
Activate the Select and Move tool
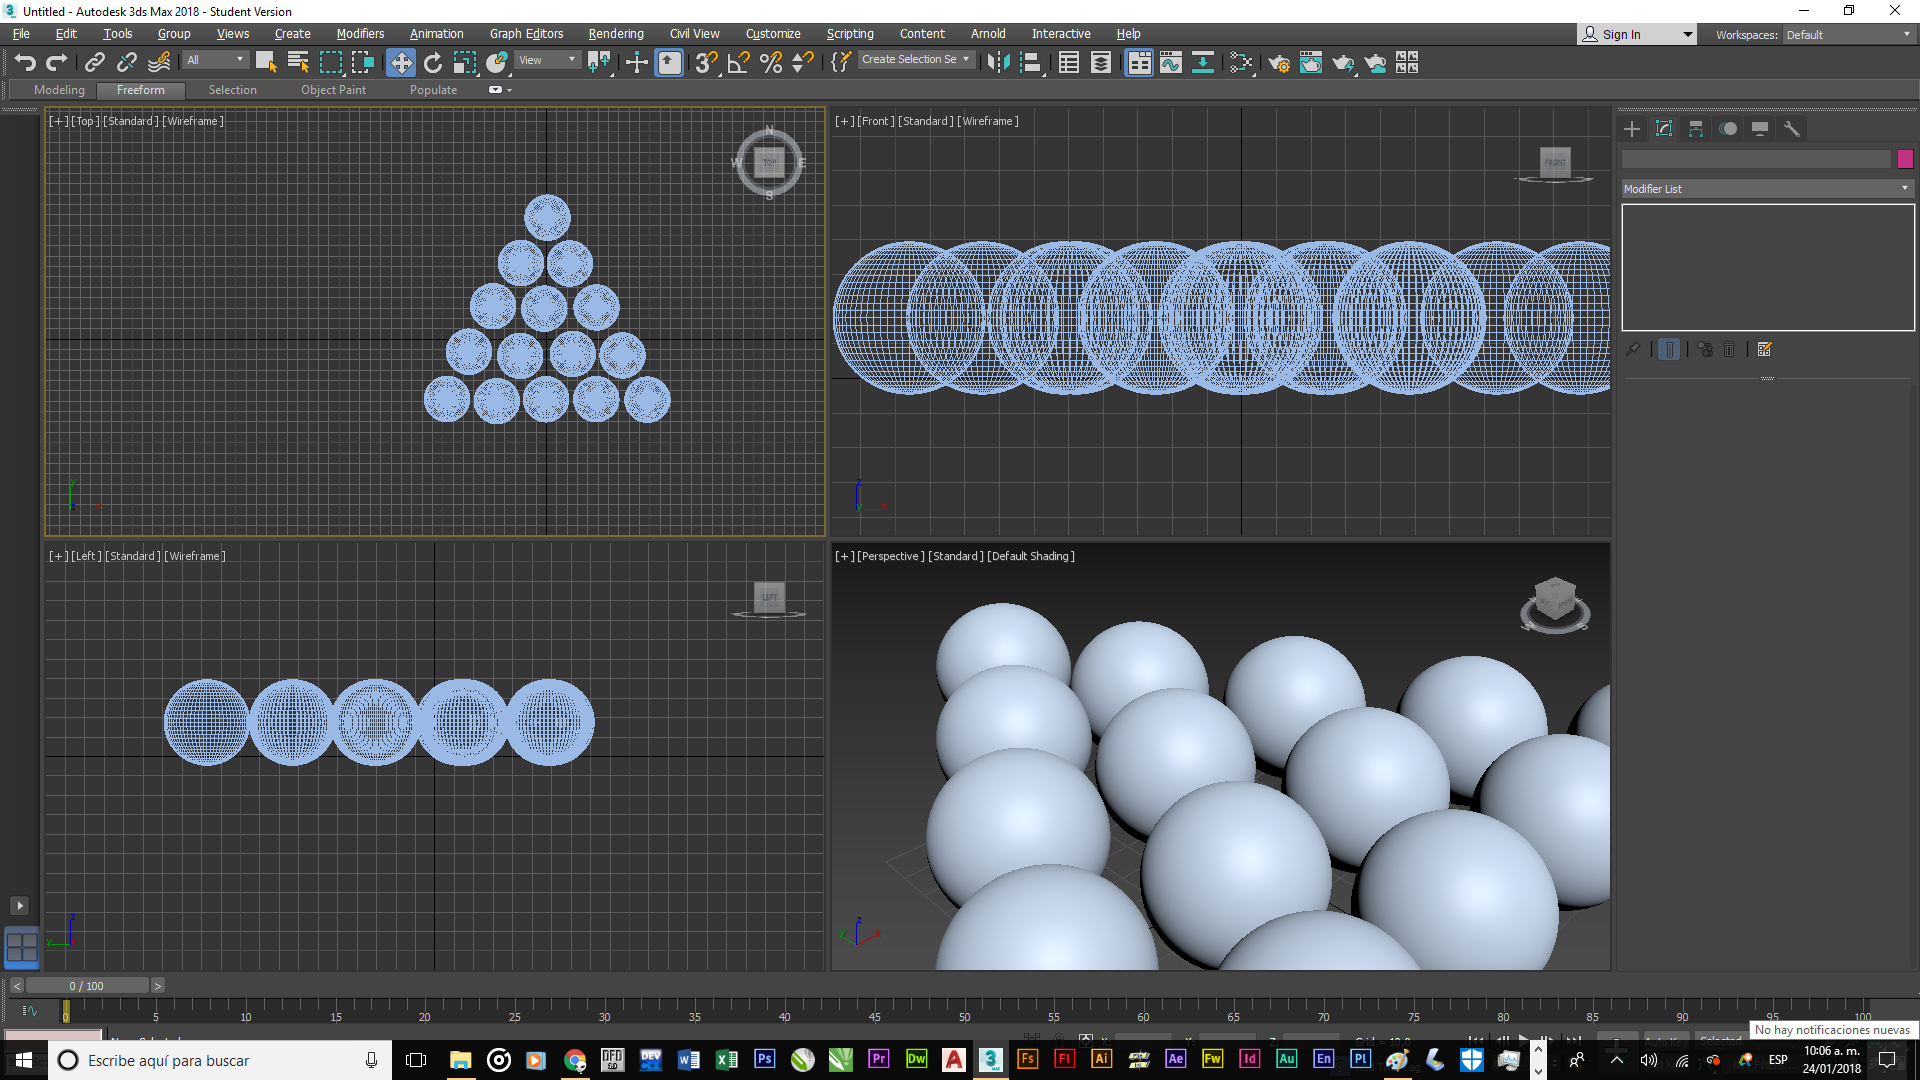pos(401,63)
